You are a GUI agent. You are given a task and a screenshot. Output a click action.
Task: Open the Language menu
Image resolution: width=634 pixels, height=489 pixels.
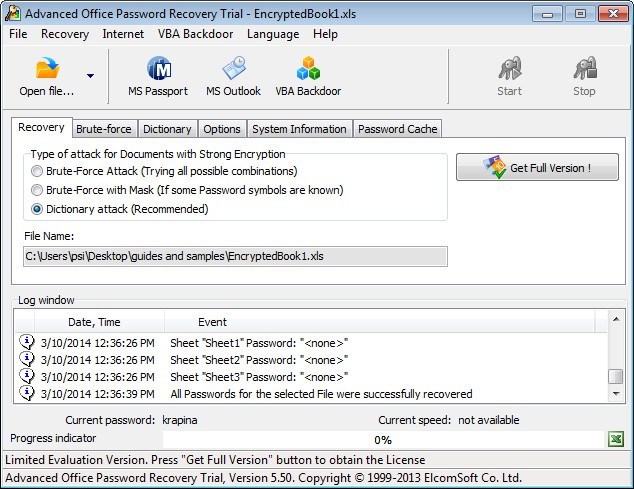273,34
